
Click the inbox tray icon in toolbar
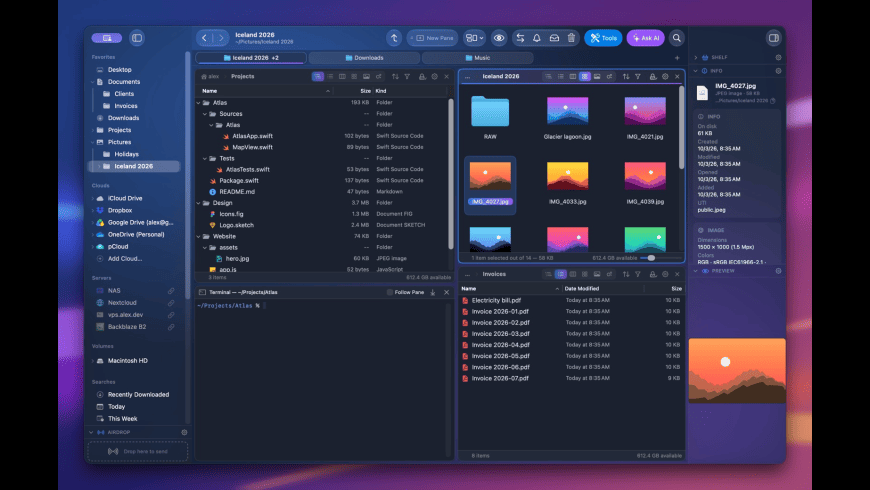554,38
